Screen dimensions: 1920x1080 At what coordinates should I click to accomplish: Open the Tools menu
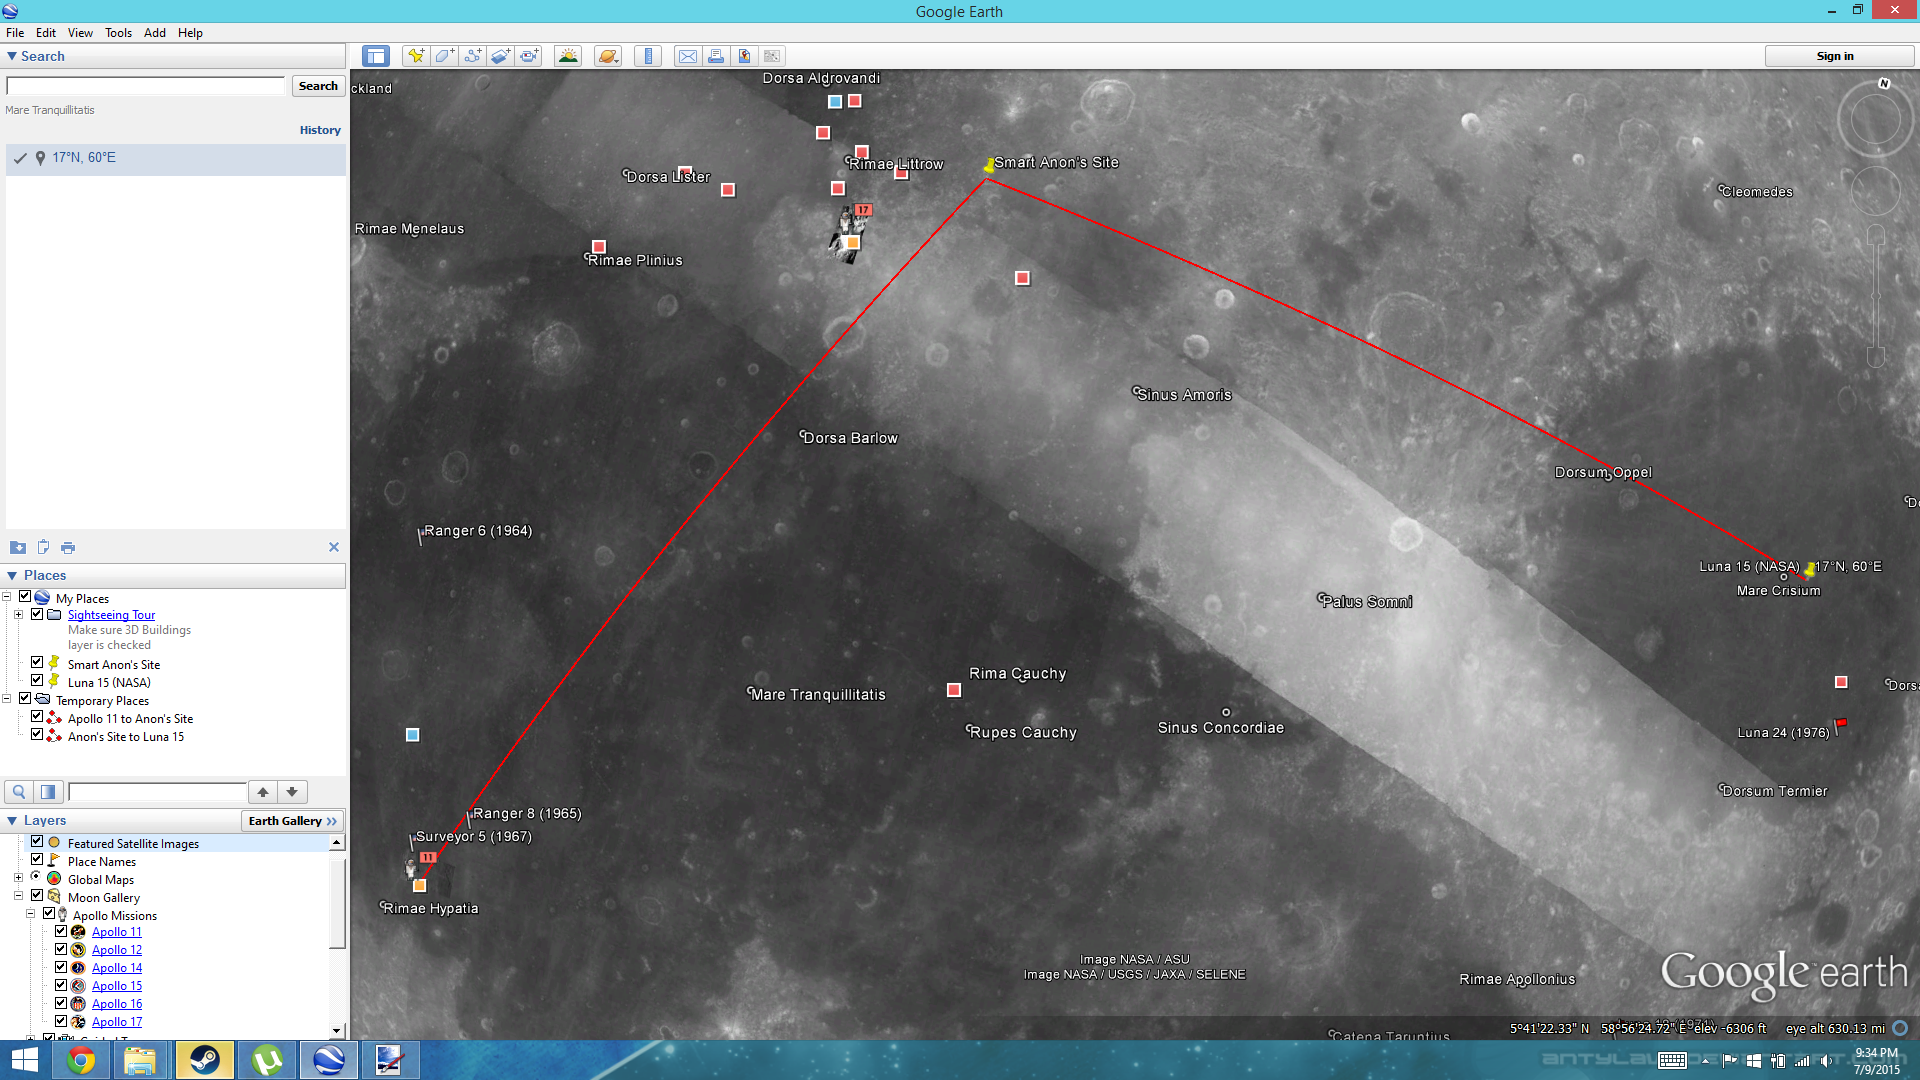118,33
